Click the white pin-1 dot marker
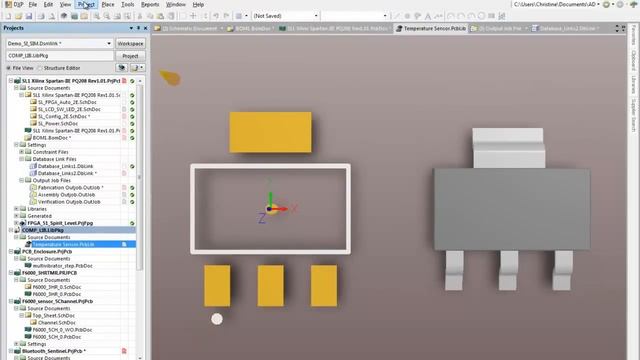 point(217,319)
